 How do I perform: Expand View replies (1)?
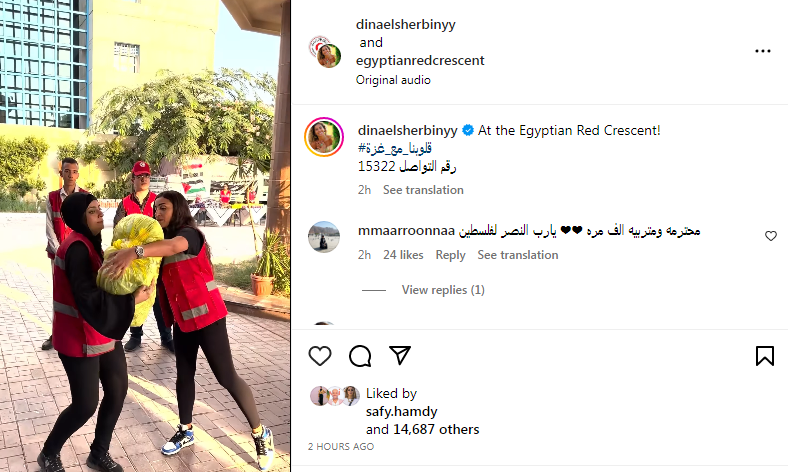pyautogui.click(x=443, y=290)
